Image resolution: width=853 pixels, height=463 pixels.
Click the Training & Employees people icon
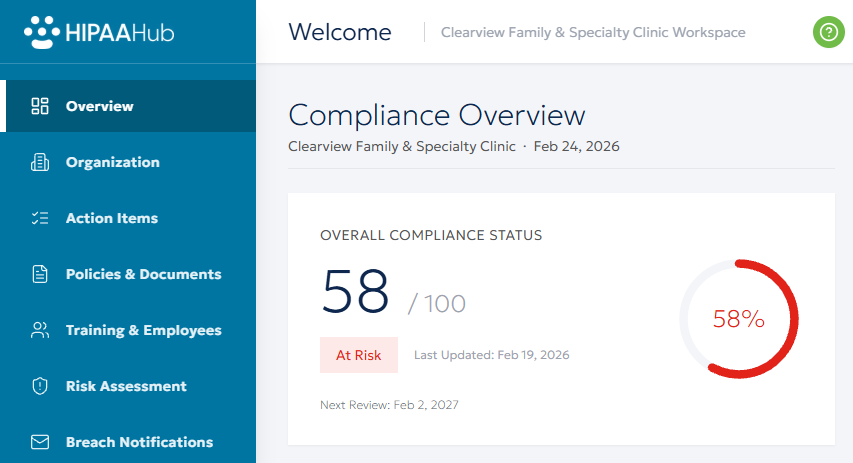pos(40,330)
